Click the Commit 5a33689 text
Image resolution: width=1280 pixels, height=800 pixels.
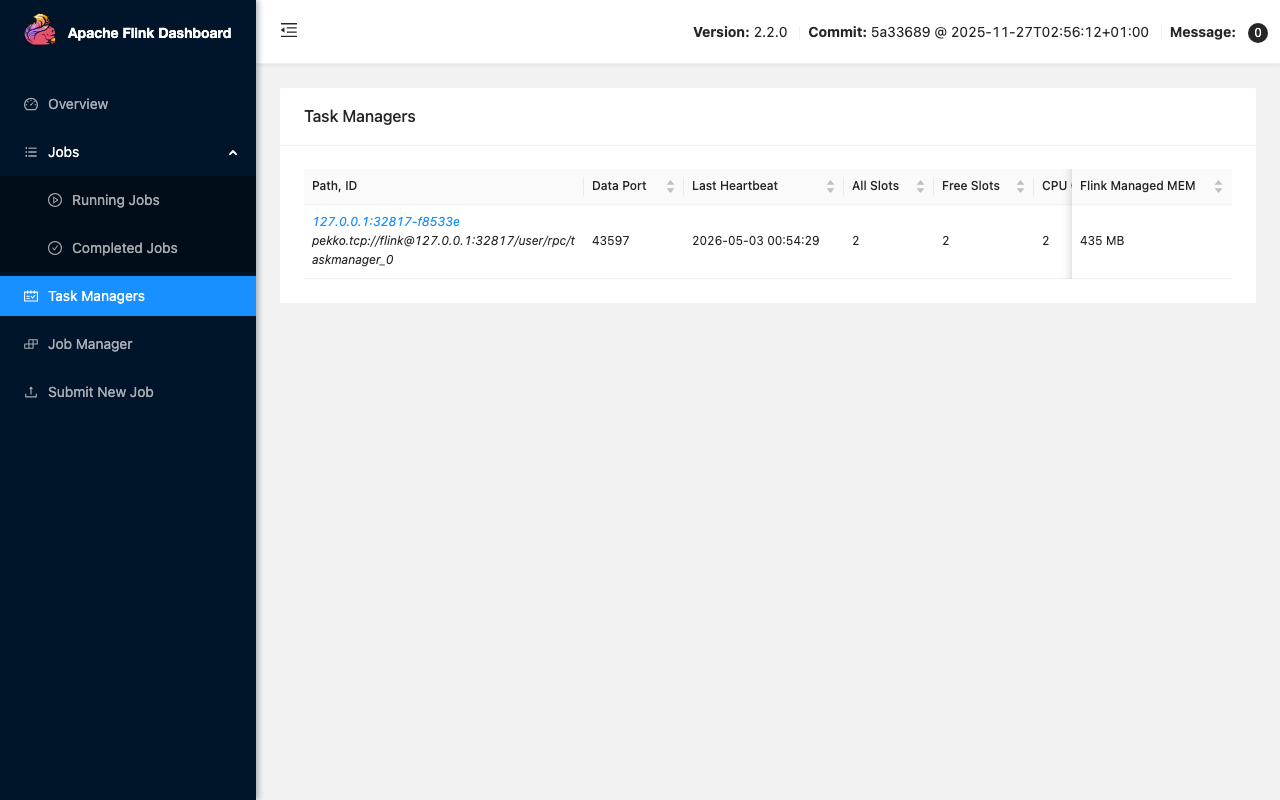point(979,32)
